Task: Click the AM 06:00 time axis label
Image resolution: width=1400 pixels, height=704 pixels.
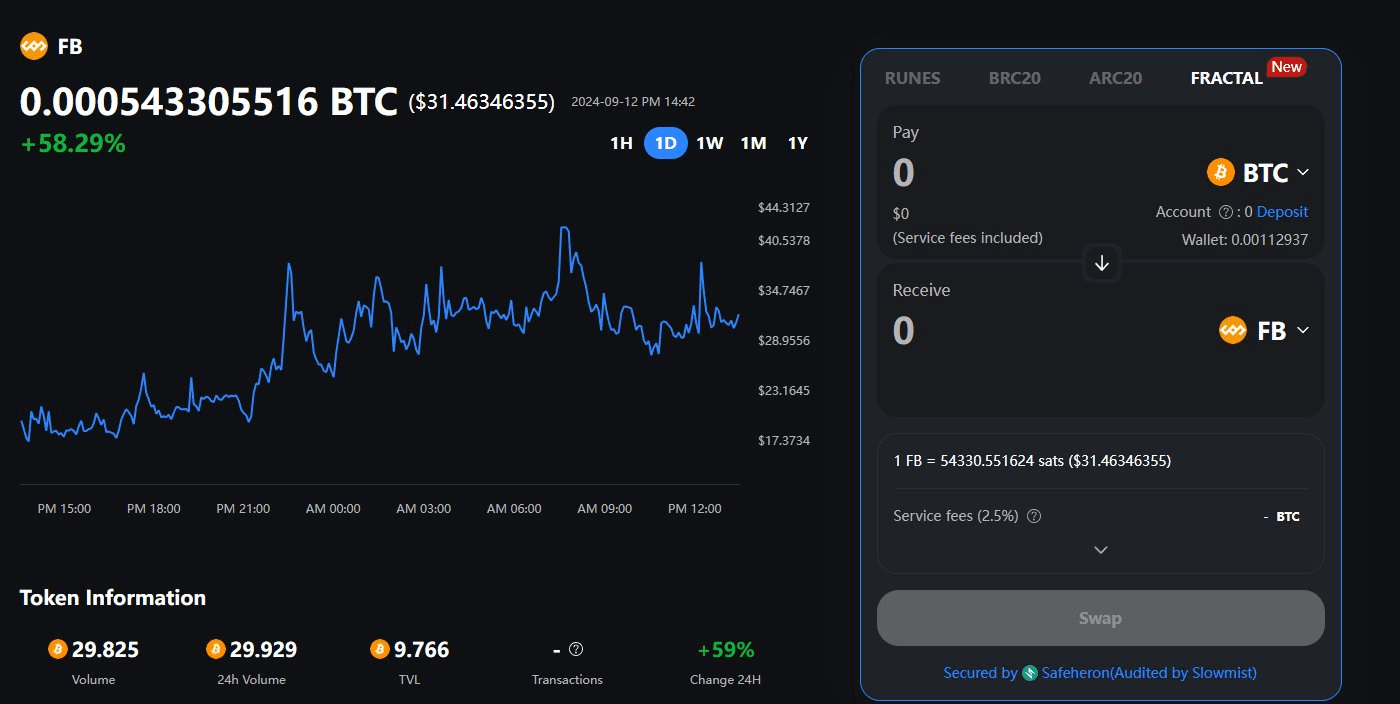Action: click(514, 509)
